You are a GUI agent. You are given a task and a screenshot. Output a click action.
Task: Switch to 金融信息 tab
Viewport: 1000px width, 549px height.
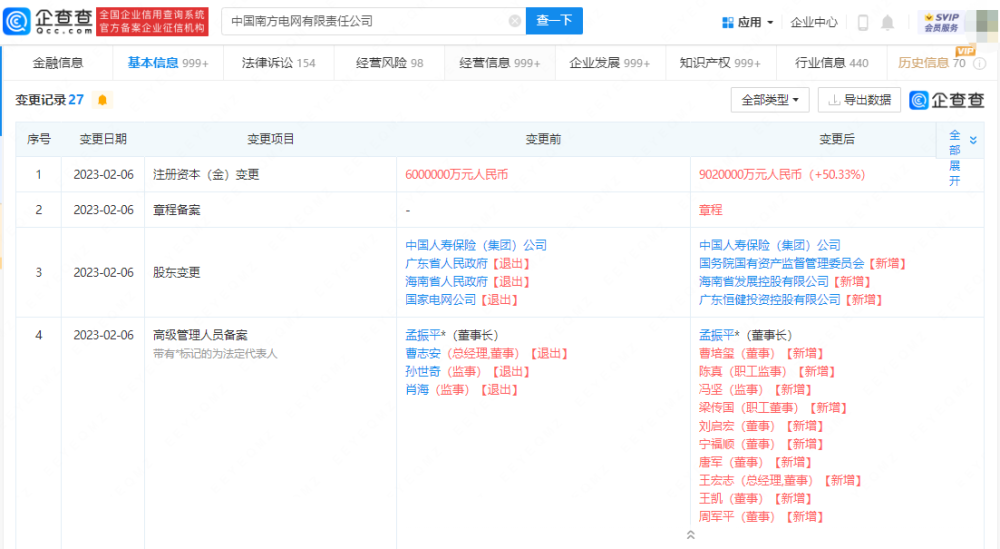pos(57,62)
